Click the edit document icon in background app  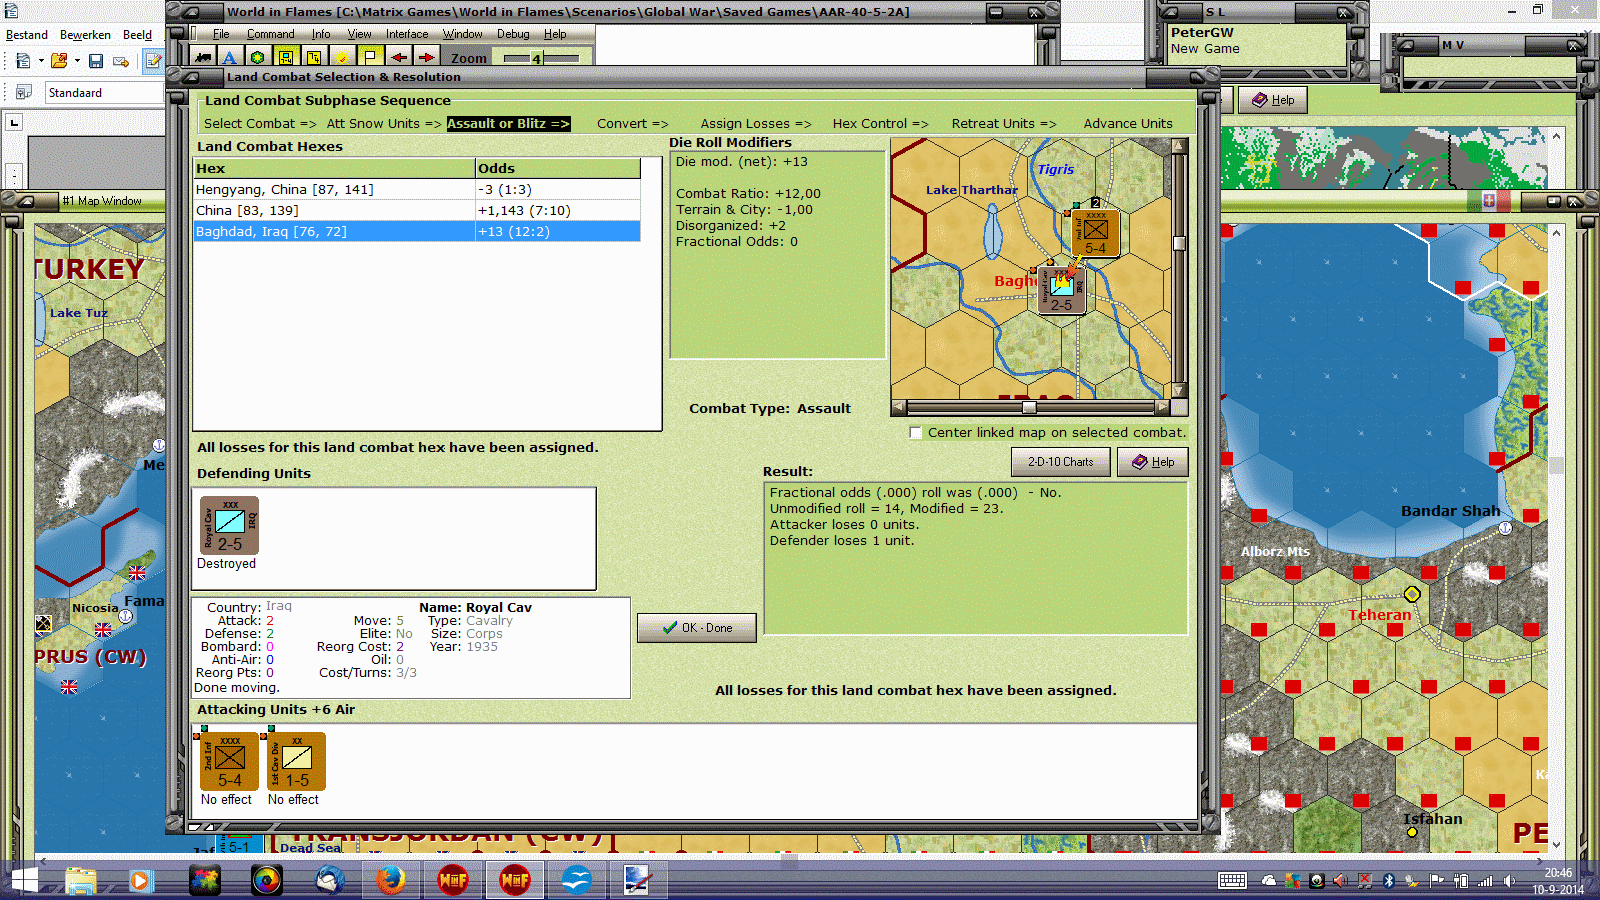153,61
